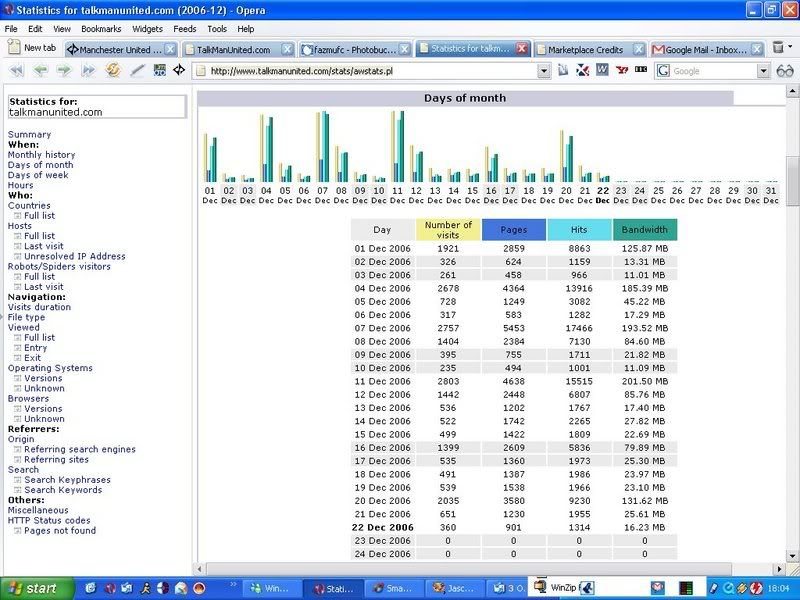Click the Wikipedia W search icon
This screenshot has width=800, height=600.
pyautogui.click(x=602, y=71)
